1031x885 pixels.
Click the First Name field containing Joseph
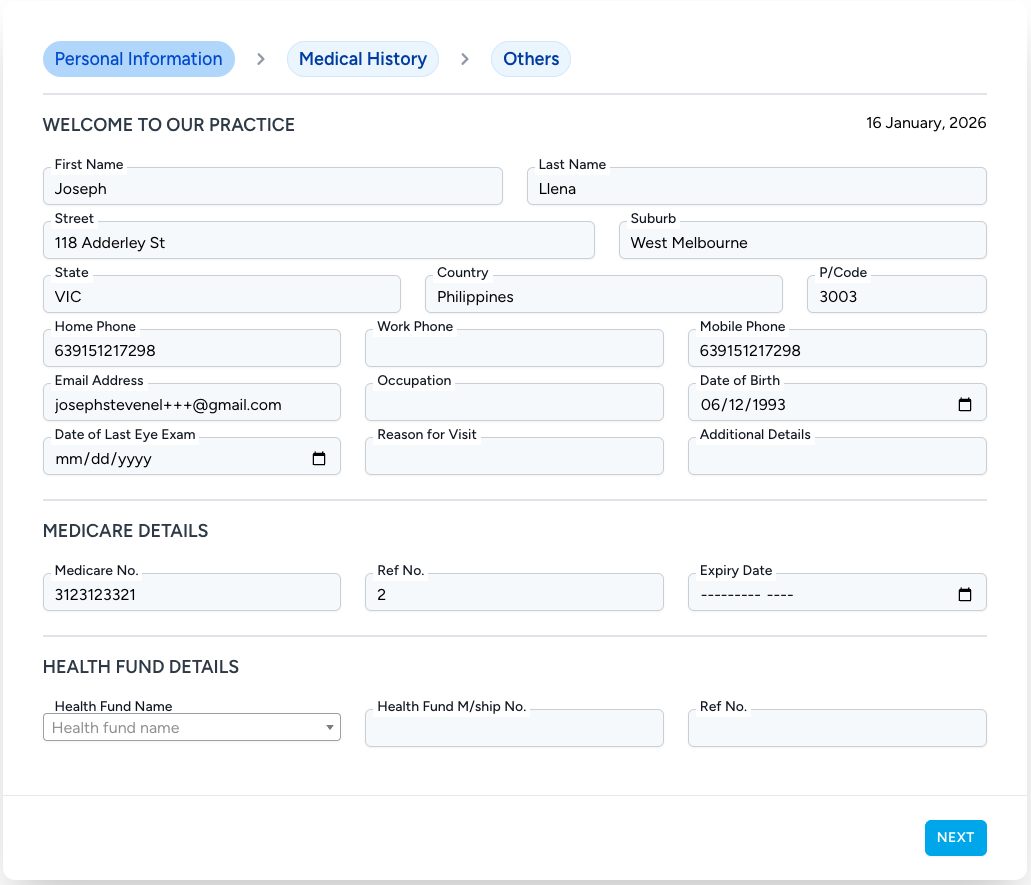click(272, 189)
